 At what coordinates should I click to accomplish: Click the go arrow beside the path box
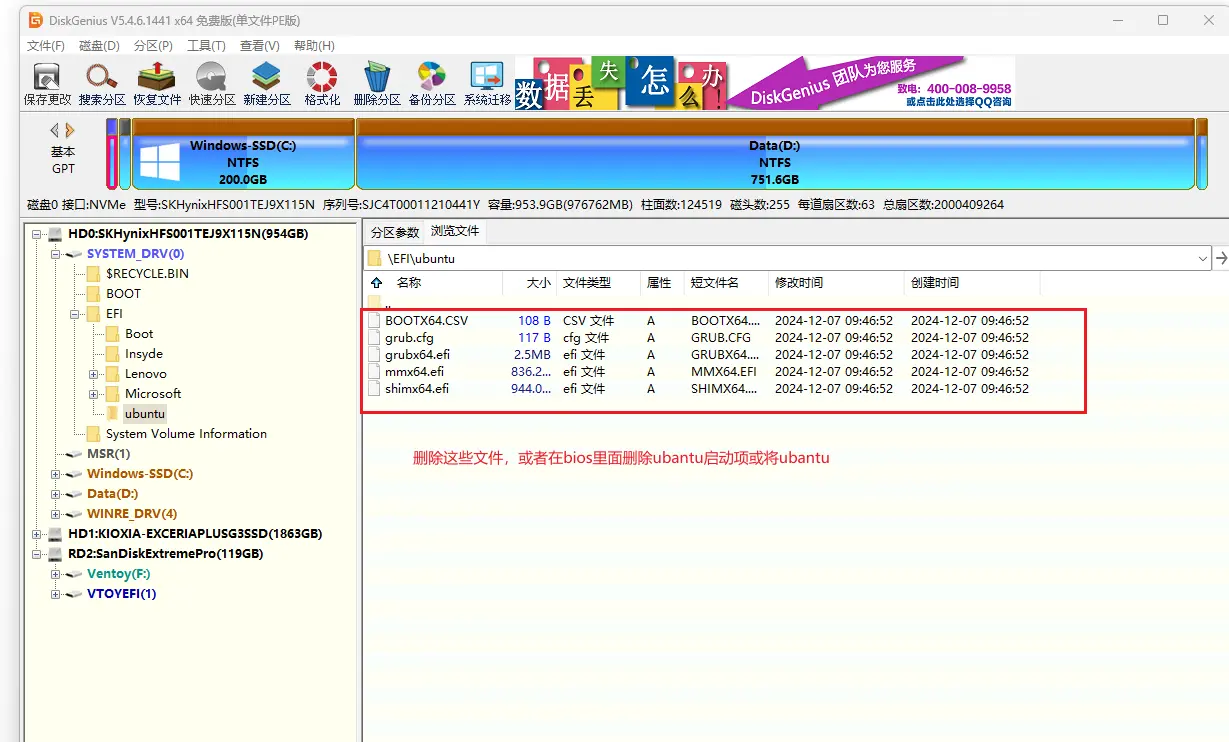(1221, 258)
